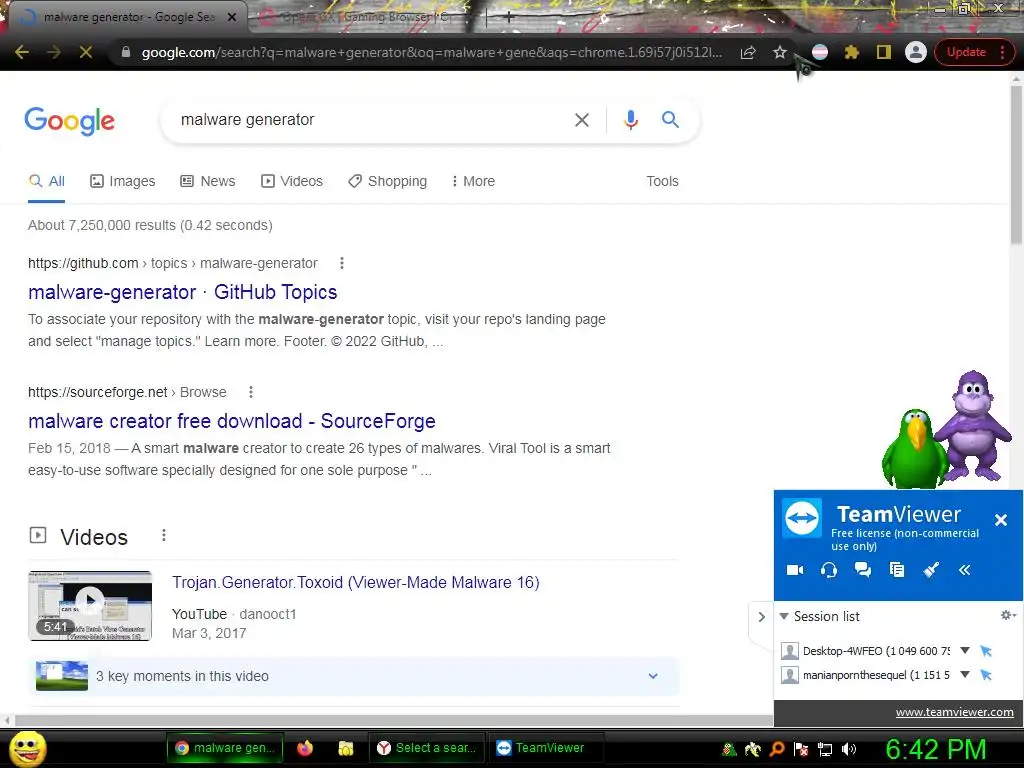
Task: Open the smiley face Start button
Action: (x=27, y=748)
